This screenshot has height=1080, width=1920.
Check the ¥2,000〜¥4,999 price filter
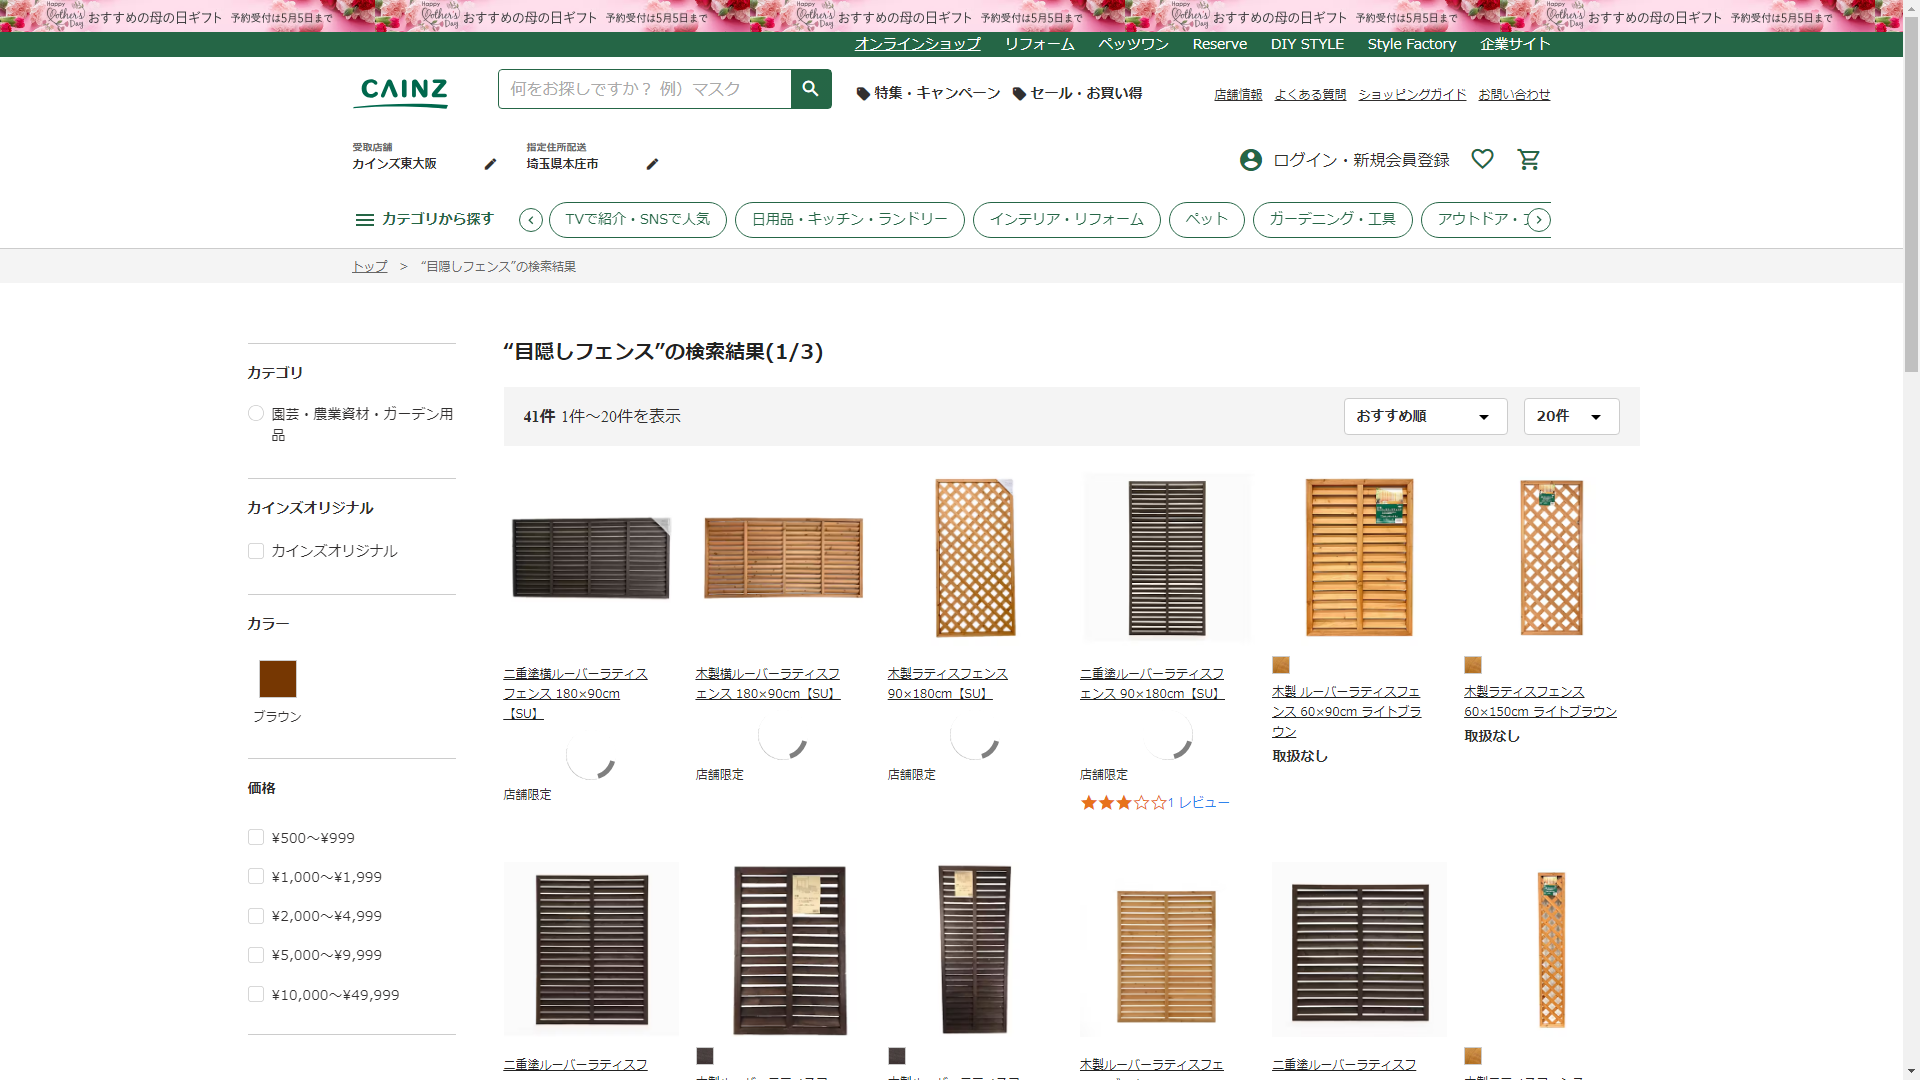coord(256,916)
